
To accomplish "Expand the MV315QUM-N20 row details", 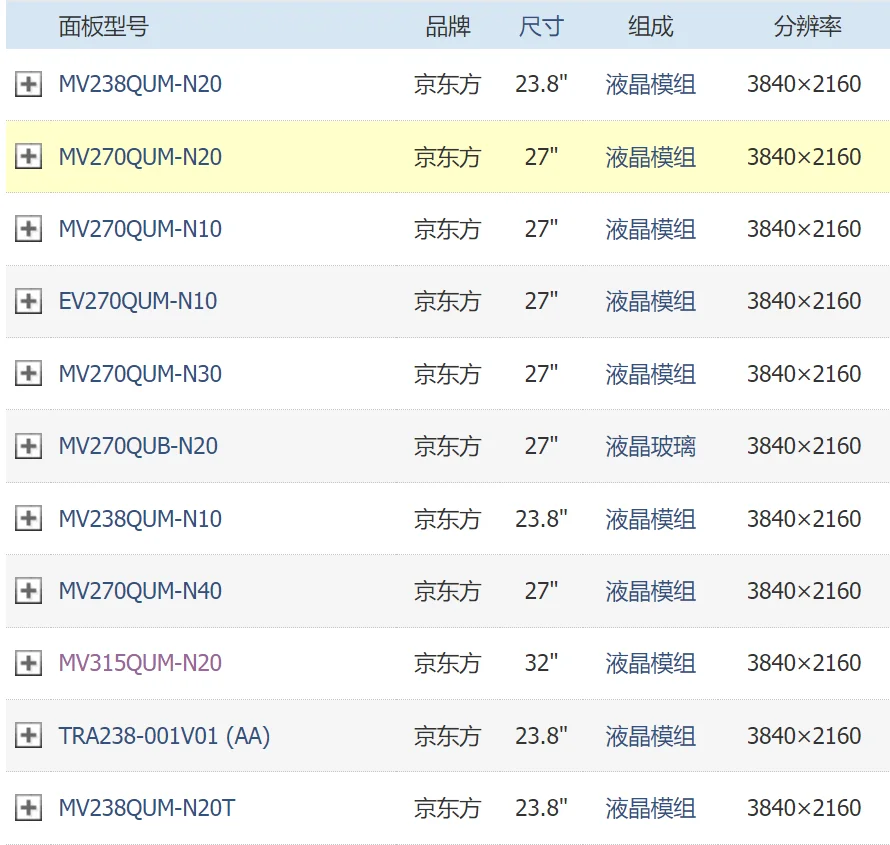I will click(28, 663).
